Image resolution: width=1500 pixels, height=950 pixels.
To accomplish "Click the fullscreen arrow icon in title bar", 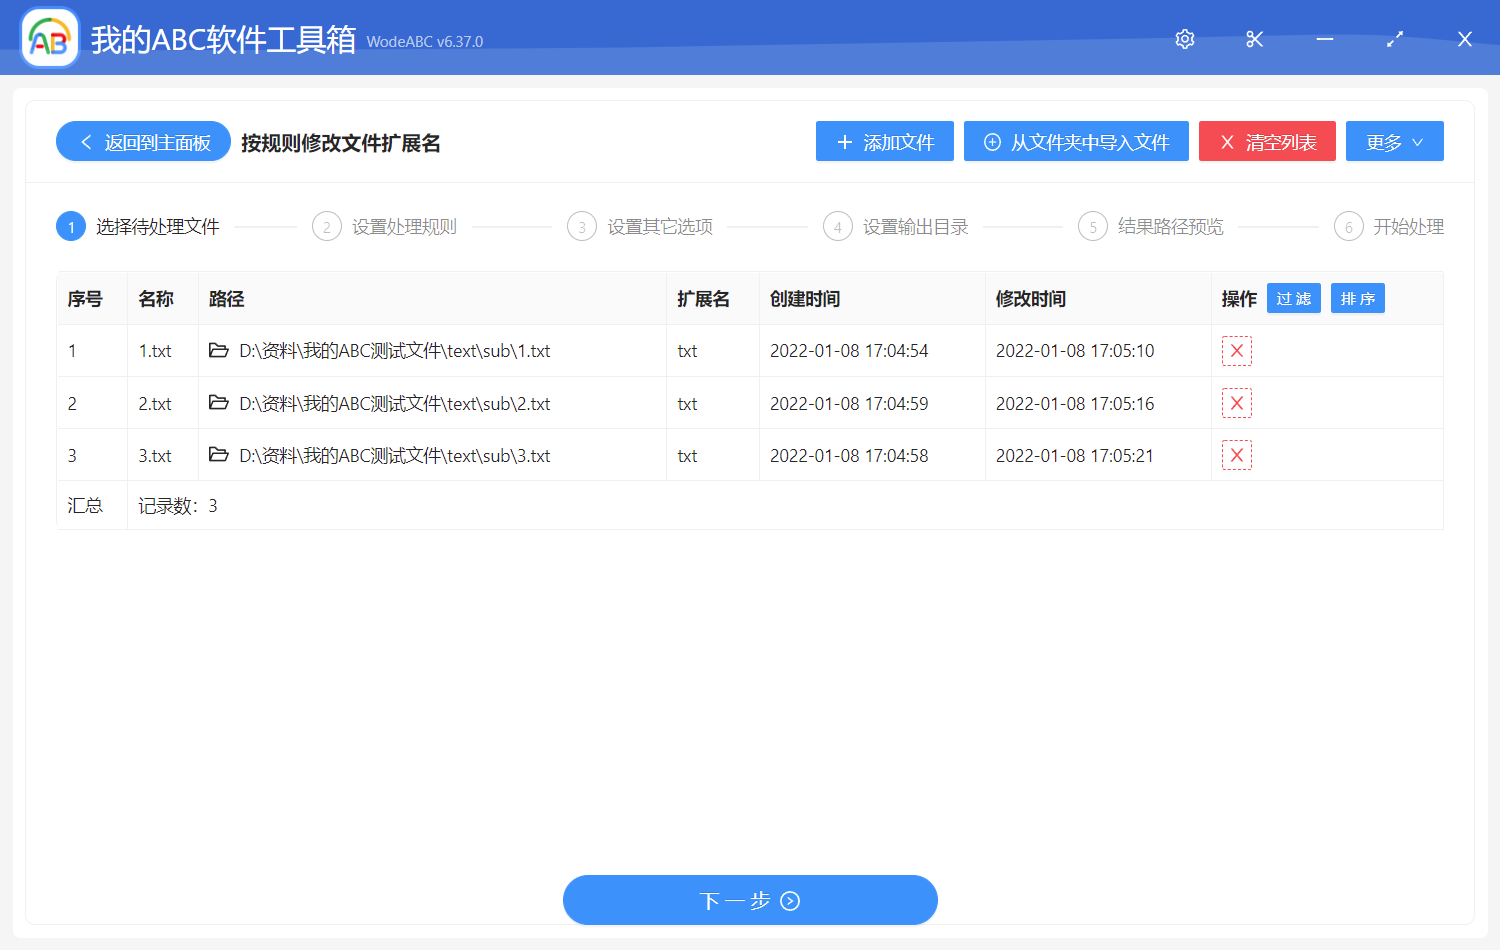I will [1394, 39].
